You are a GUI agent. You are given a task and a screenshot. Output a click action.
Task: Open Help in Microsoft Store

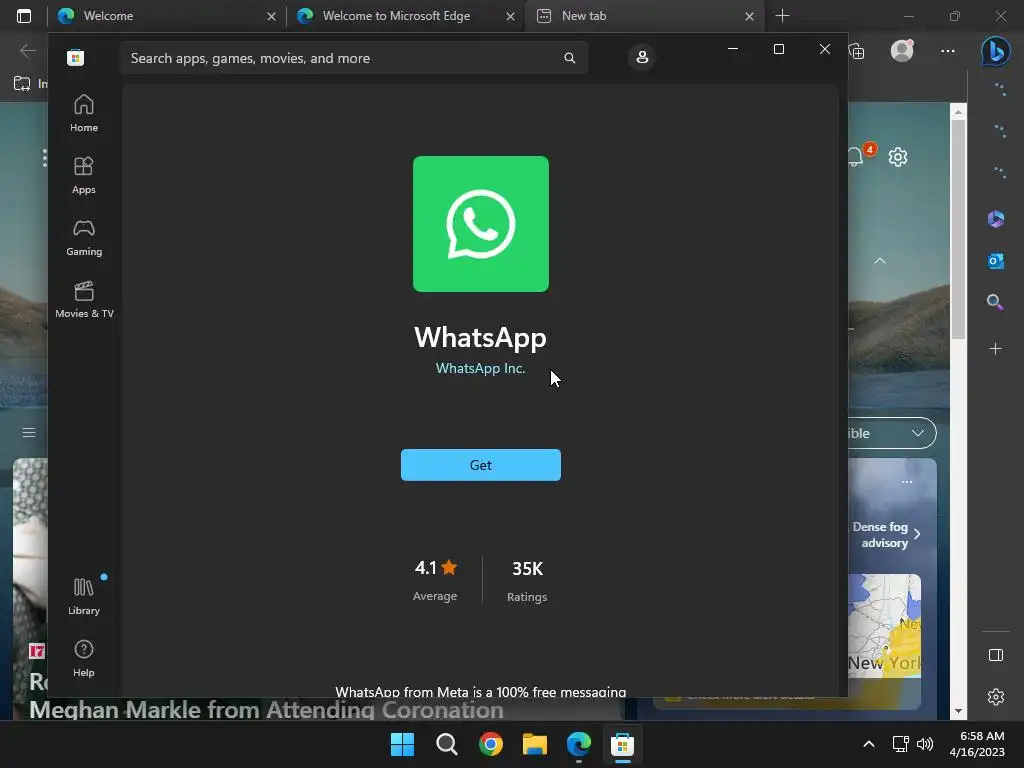[84, 658]
